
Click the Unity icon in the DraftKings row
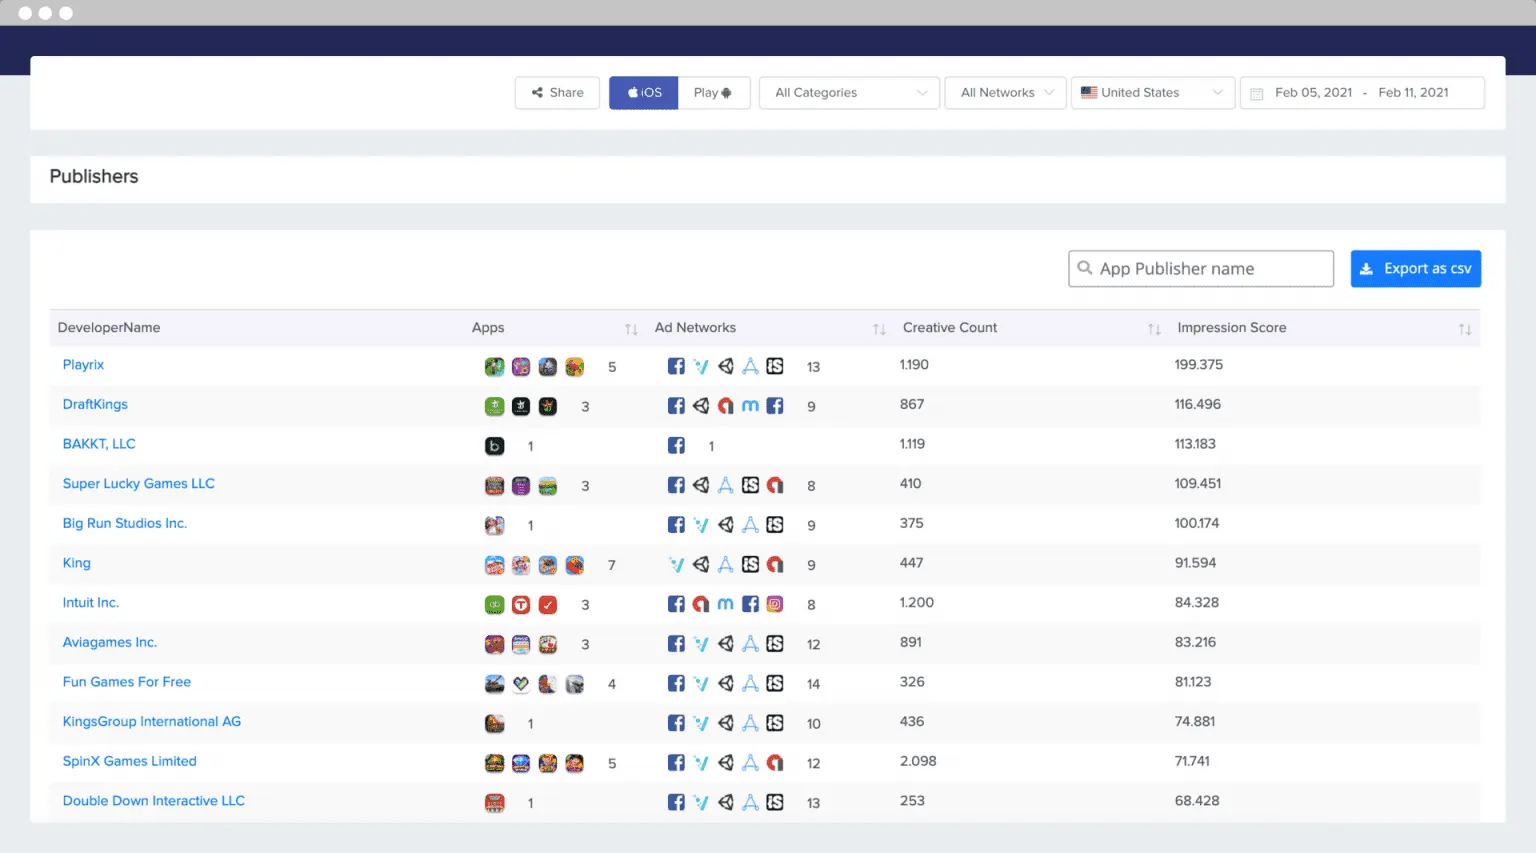pos(701,406)
